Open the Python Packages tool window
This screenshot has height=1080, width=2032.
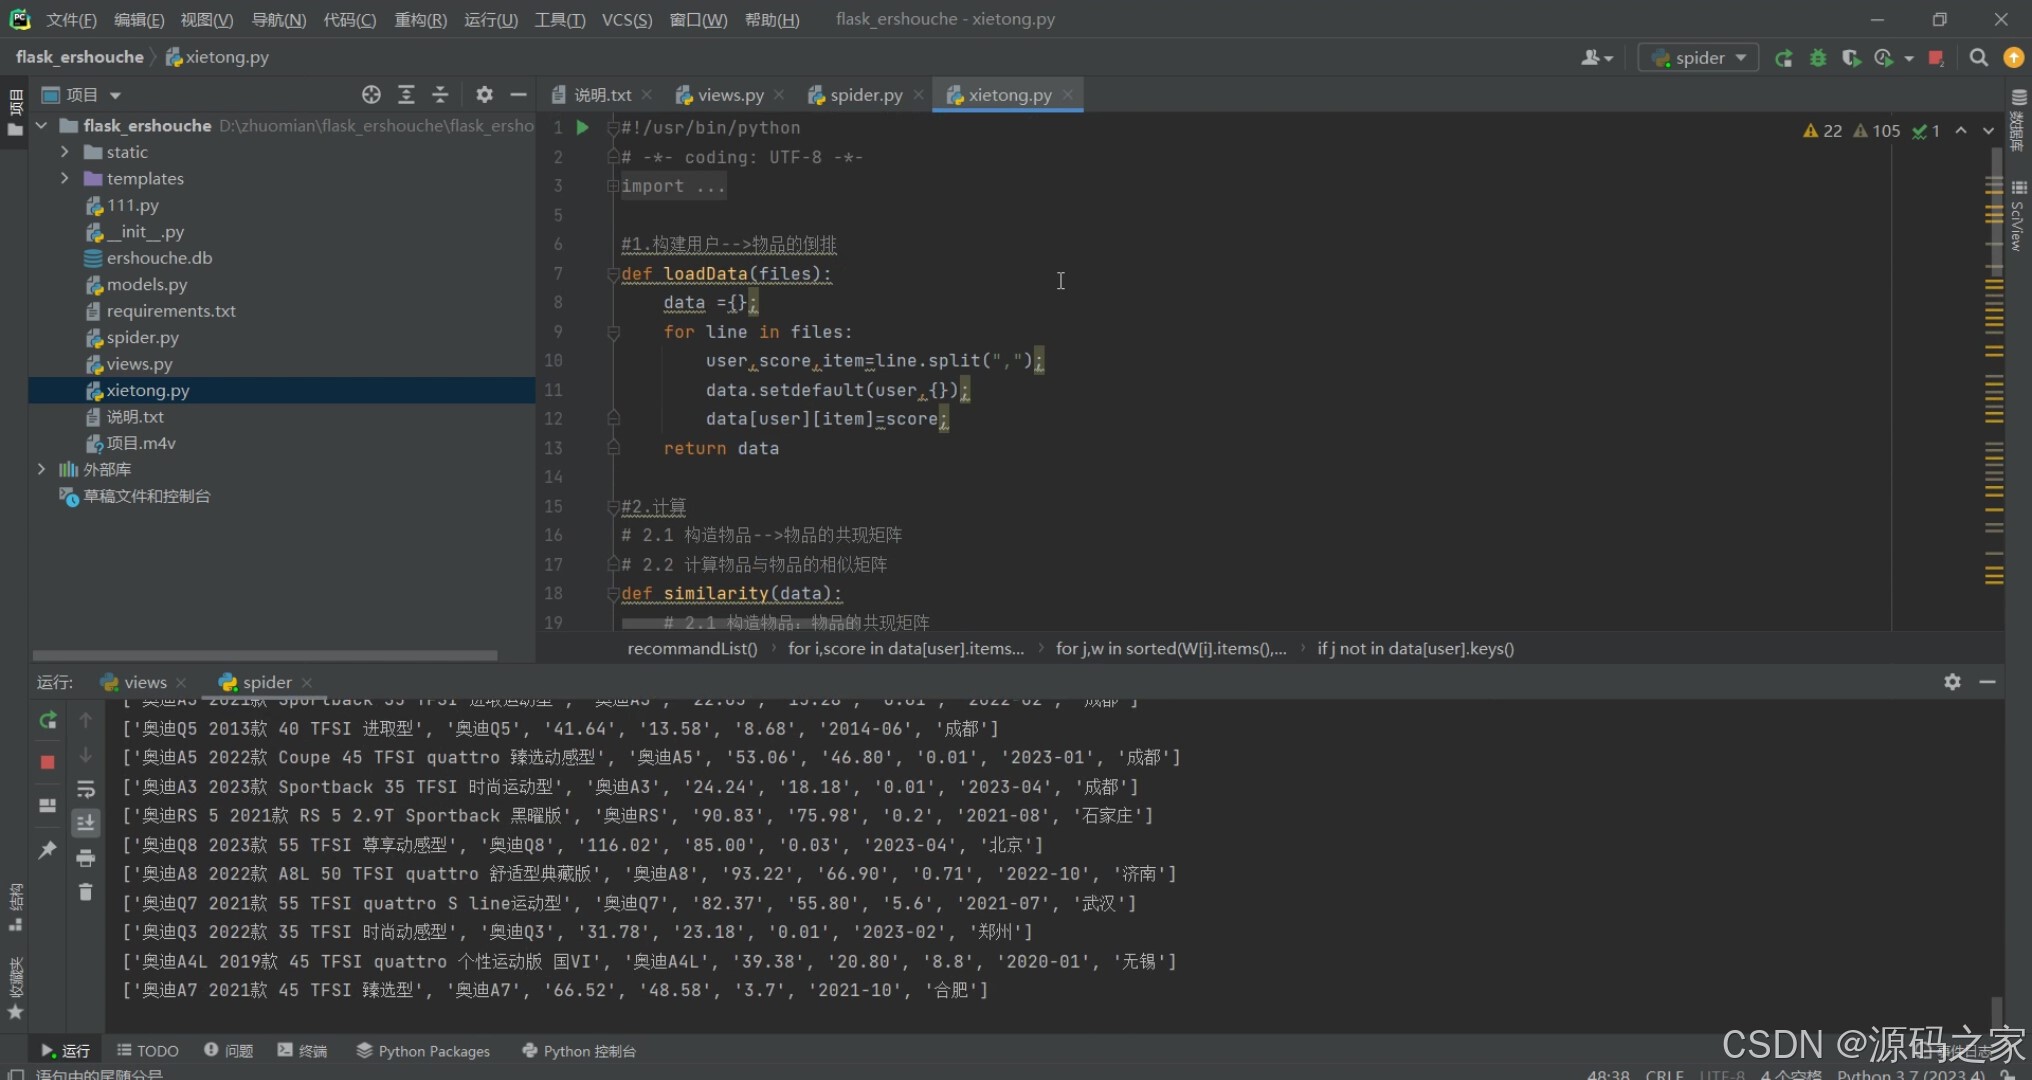[423, 1051]
